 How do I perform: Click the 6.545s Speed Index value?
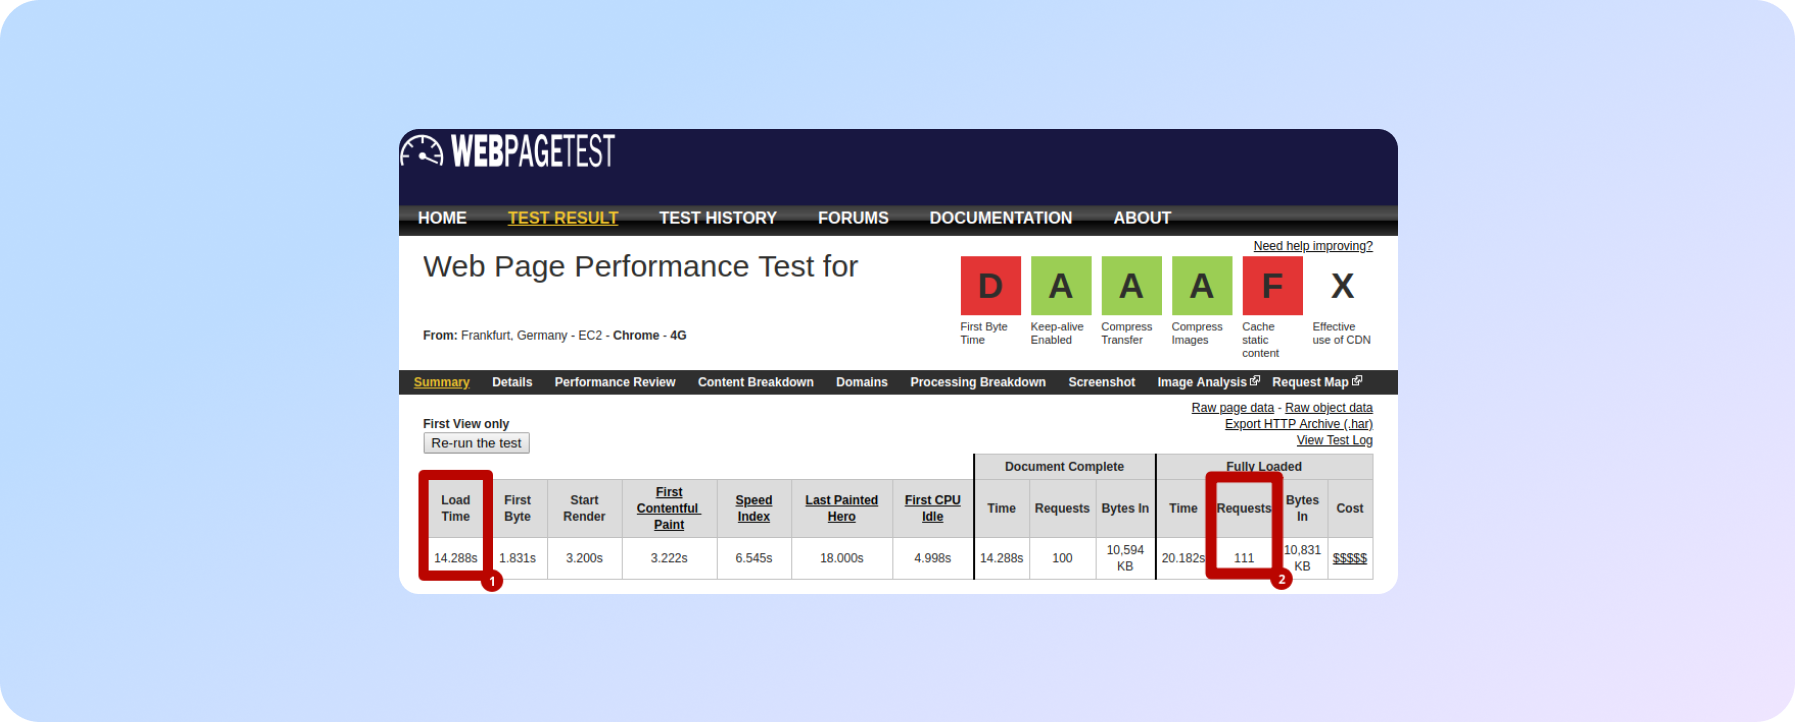point(754,558)
